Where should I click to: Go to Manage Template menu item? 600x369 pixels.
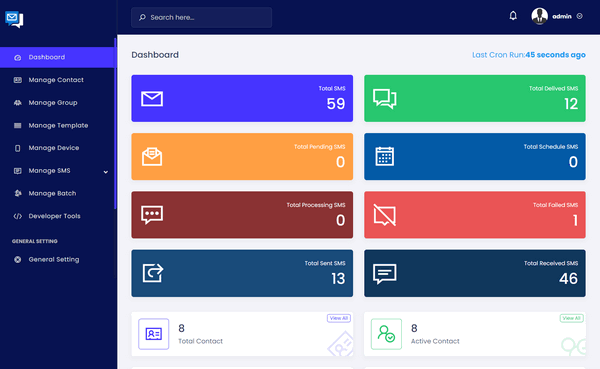point(57,125)
